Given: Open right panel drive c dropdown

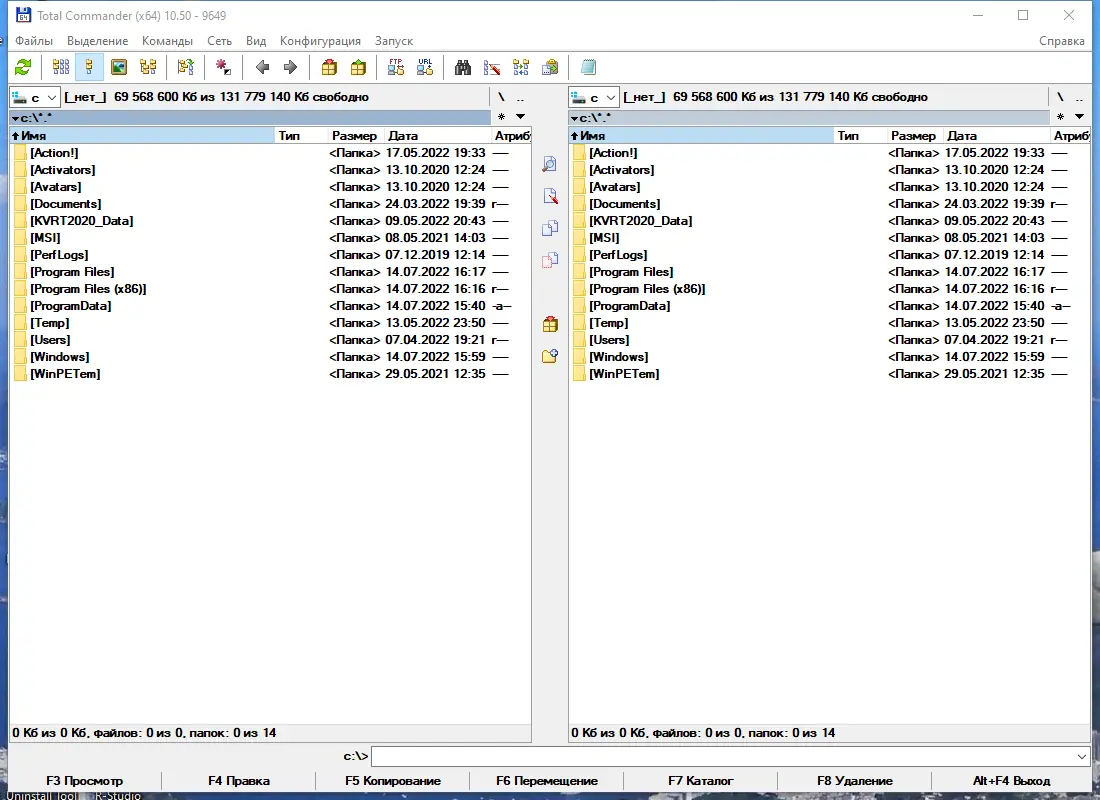Looking at the screenshot, I should click(x=594, y=98).
